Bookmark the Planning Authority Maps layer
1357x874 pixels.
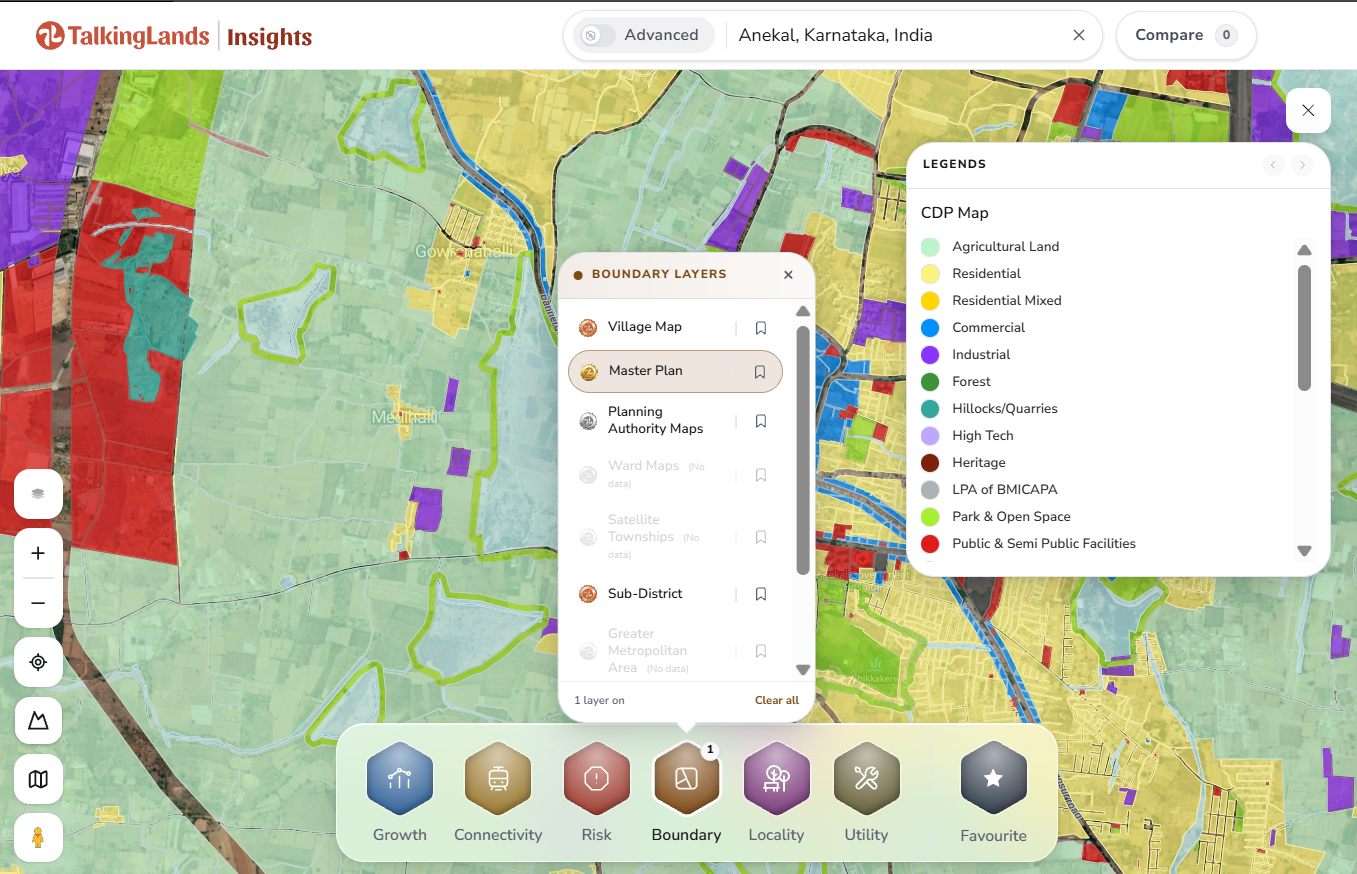click(x=761, y=421)
